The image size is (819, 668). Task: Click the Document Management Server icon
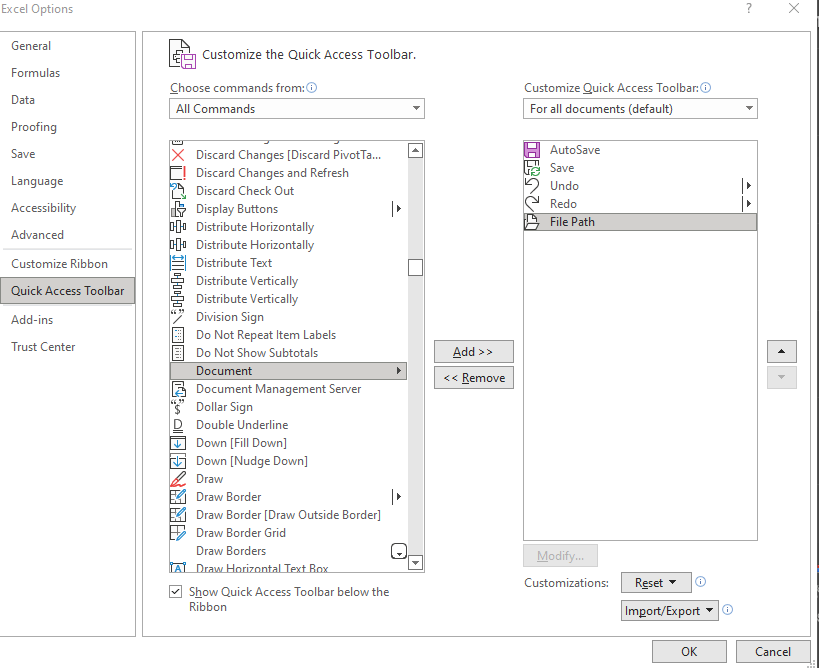click(x=178, y=389)
